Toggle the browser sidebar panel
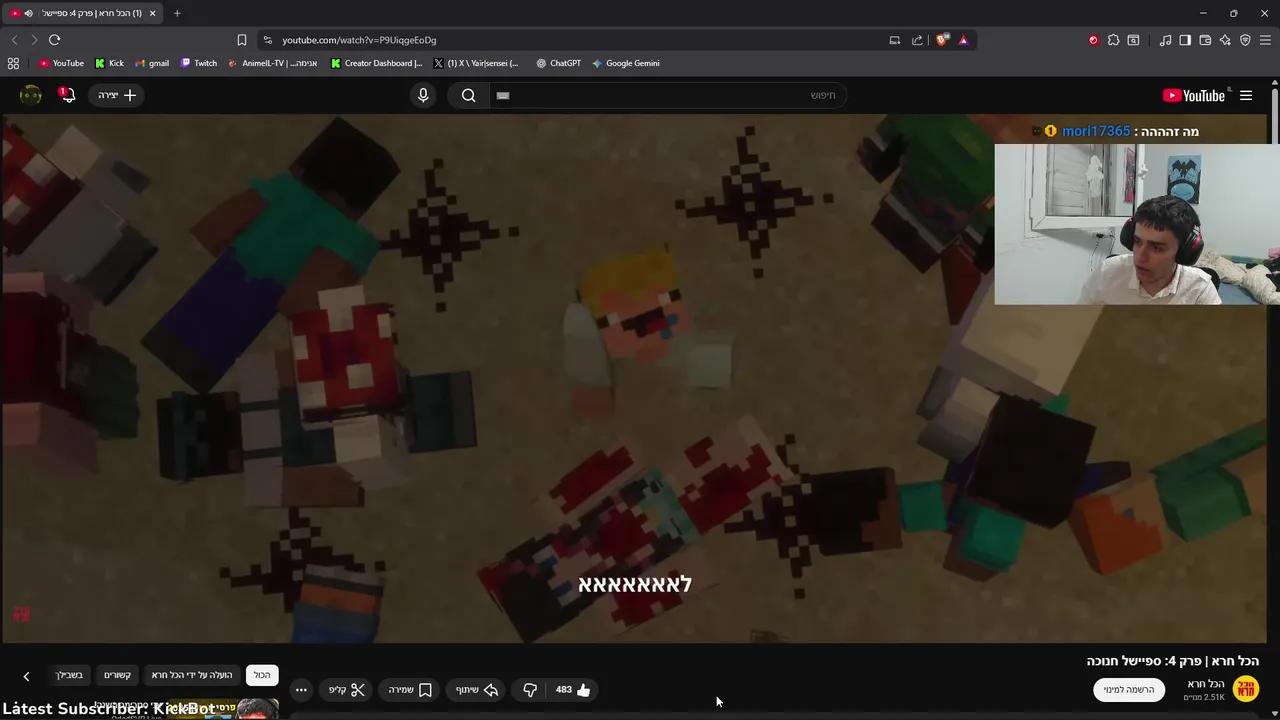 pyautogui.click(x=1185, y=40)
